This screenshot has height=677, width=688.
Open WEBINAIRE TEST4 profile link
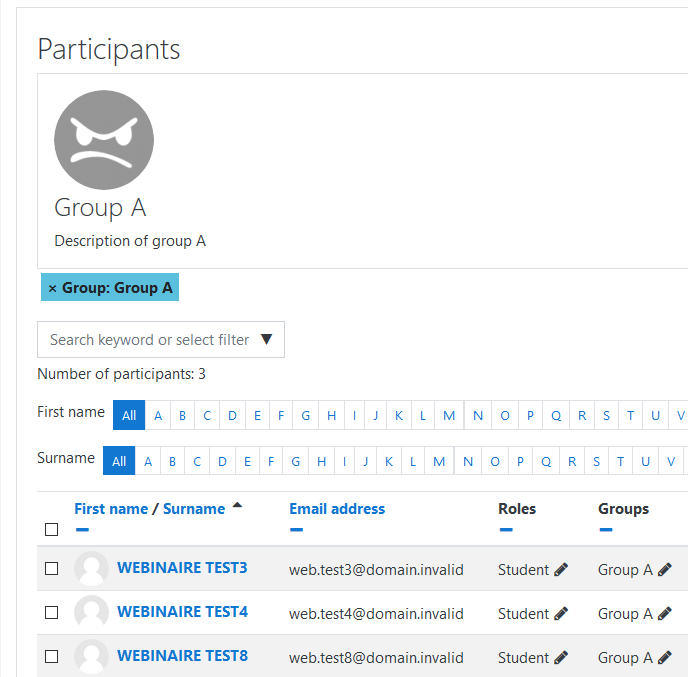[182, 612]
